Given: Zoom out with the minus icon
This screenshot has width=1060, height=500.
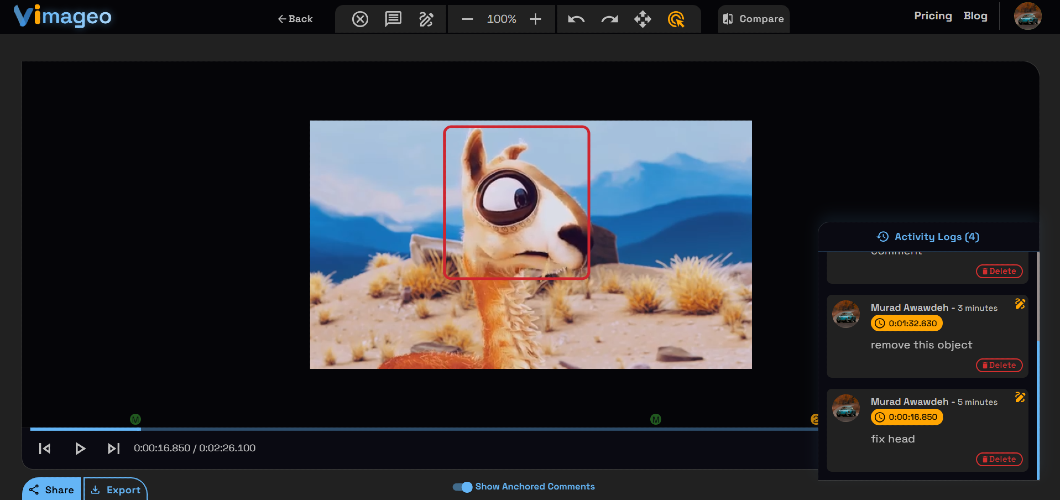Looking at the screenshot, I should tap(467, 19).
